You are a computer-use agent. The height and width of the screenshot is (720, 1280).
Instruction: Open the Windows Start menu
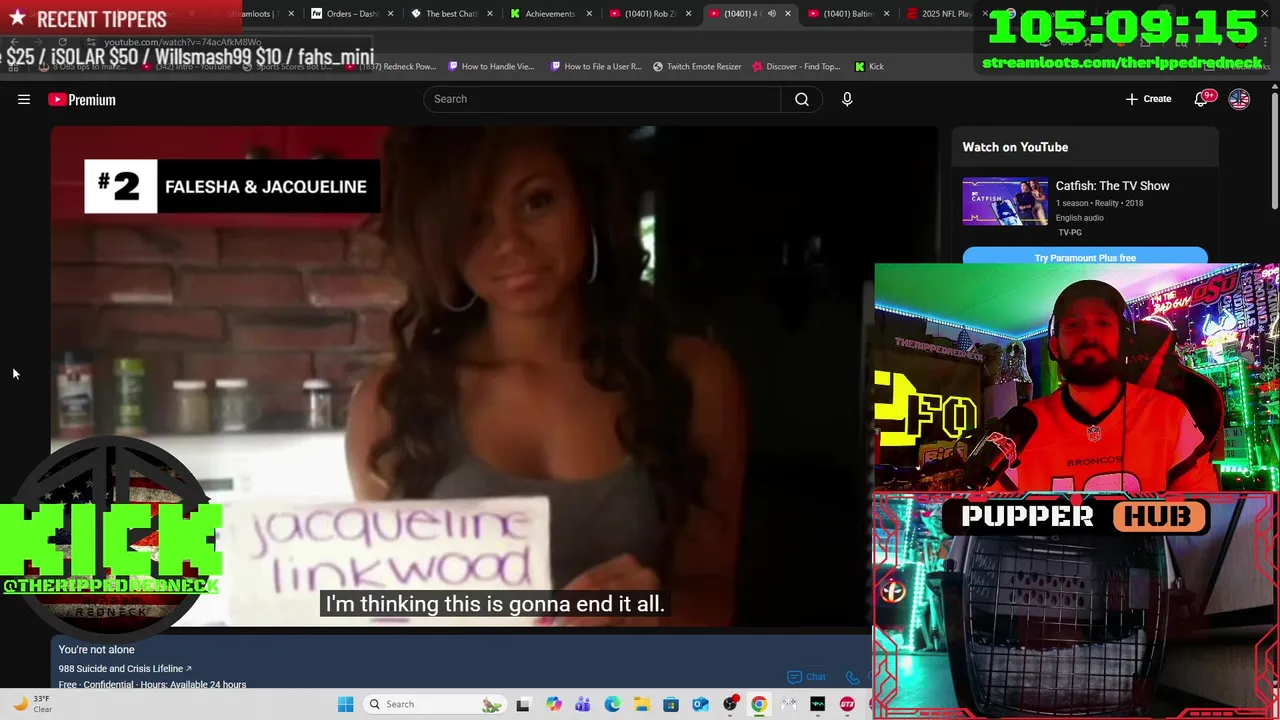(x=345, y=704)
